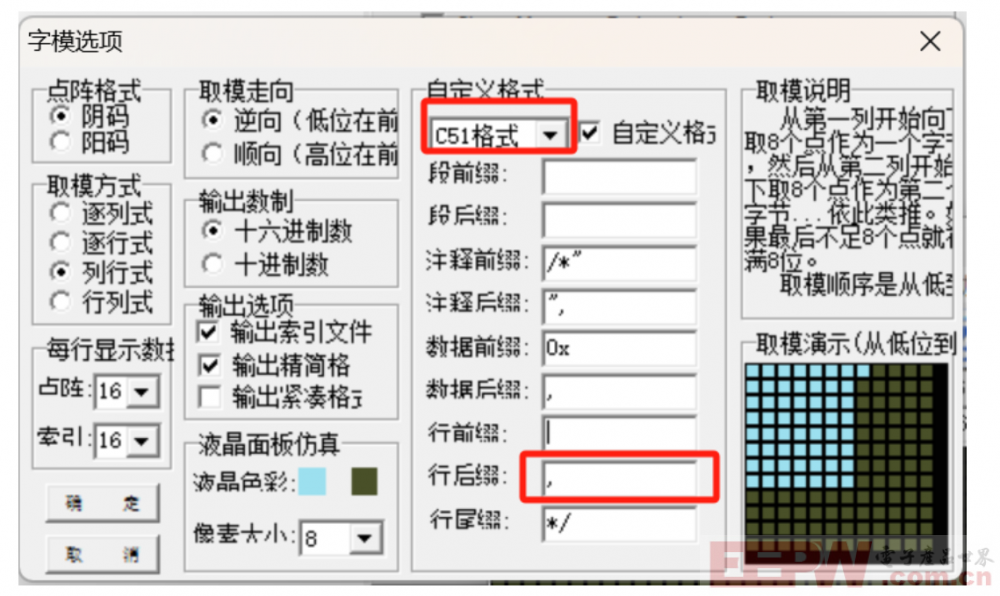Click the 行尾缀 field containing */
The width and height of the screenshot is (1000, 596).
pyautogui.click(x=619, y=524)
